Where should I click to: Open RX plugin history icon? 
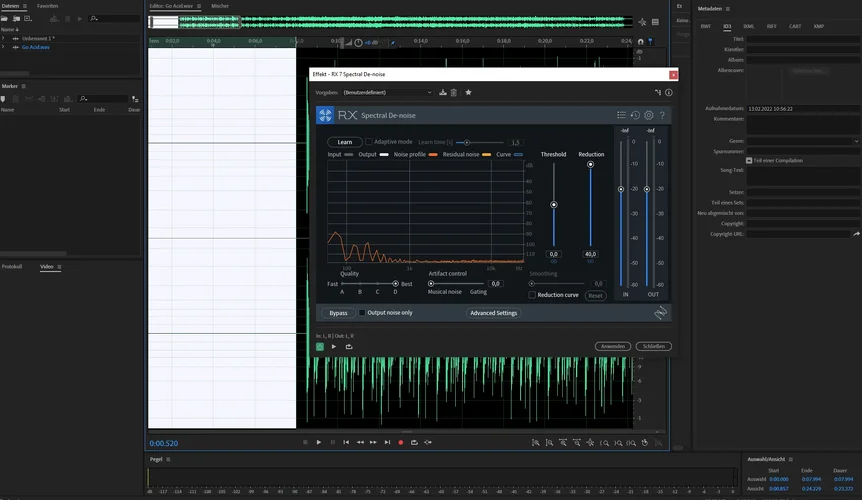(x=635, y=115)
